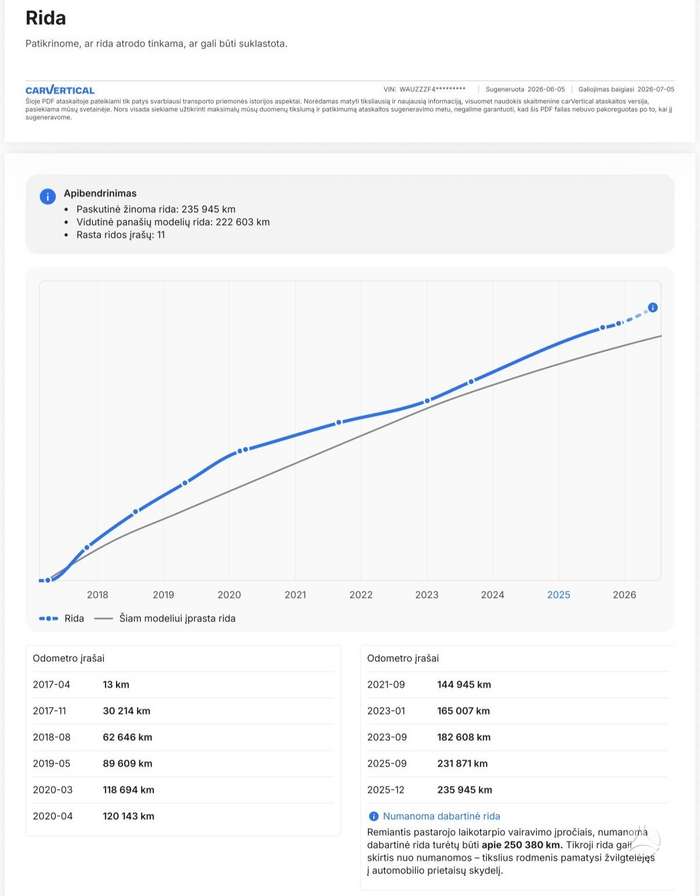Click the Rida page heading

click(46, 18)
